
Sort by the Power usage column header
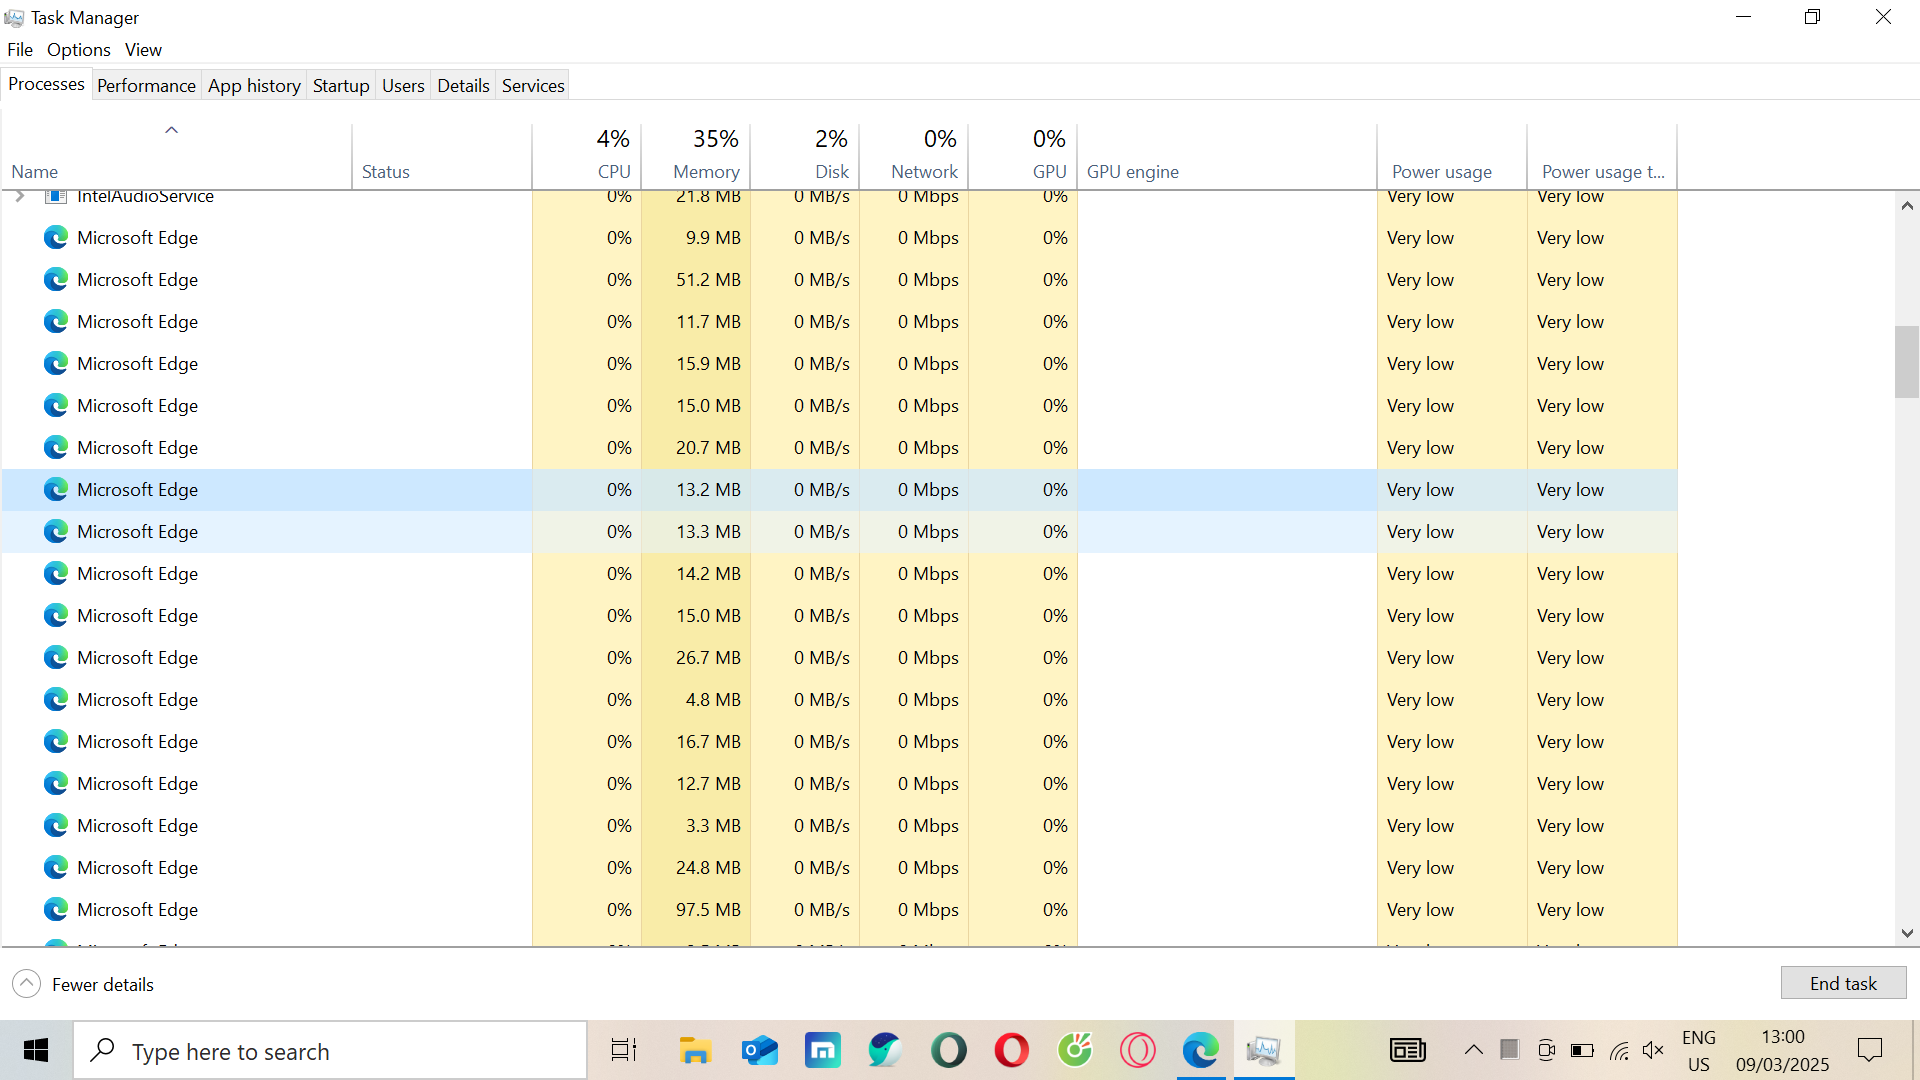coord(1452,156)
